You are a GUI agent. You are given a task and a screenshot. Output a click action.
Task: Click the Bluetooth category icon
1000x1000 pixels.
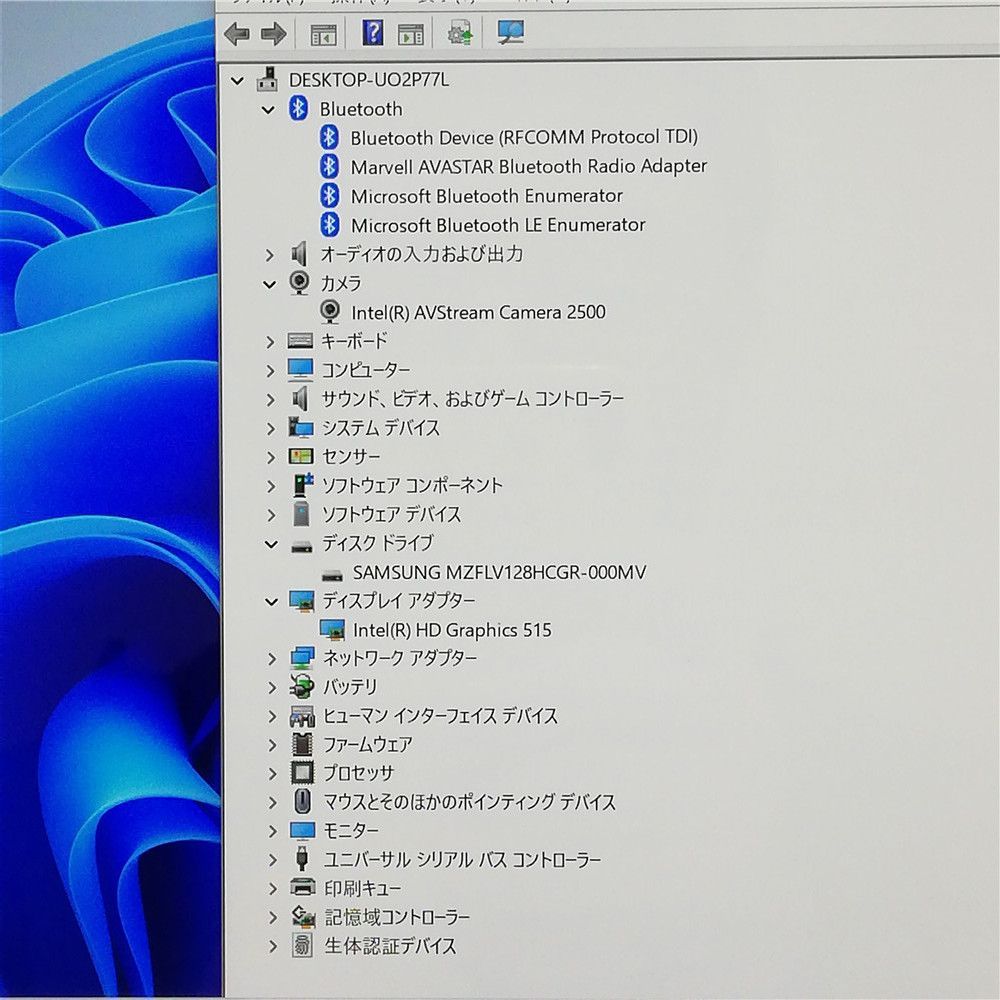point(298,108)
